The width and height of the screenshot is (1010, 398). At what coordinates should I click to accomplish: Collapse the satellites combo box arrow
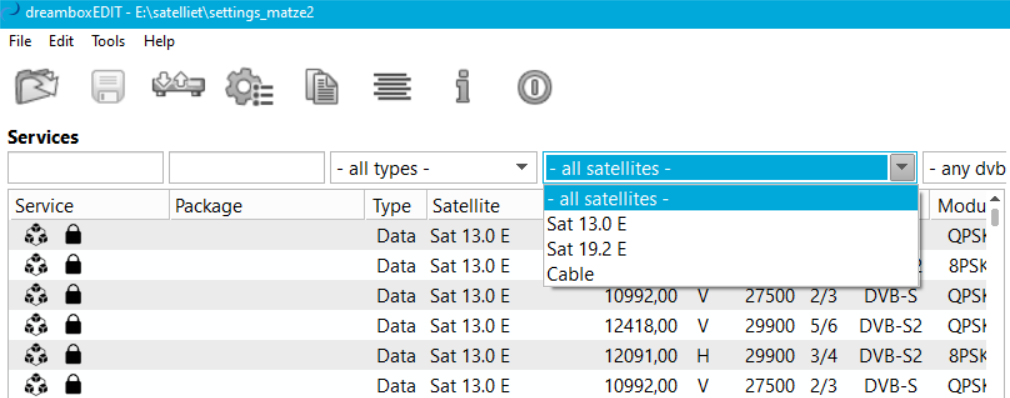pos(902,169)
